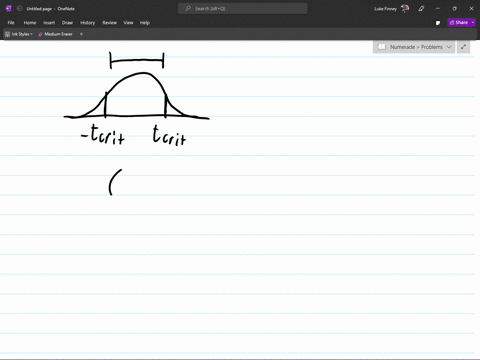Expand the Share dropdown arrow

[473, 22]
